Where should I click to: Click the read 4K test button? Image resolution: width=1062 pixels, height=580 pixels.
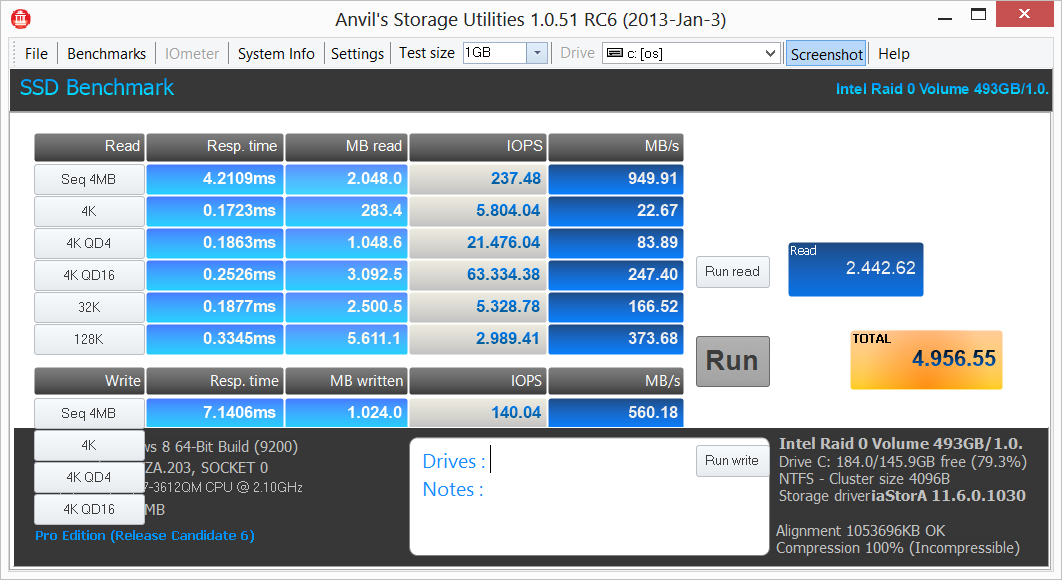[89, 211]
